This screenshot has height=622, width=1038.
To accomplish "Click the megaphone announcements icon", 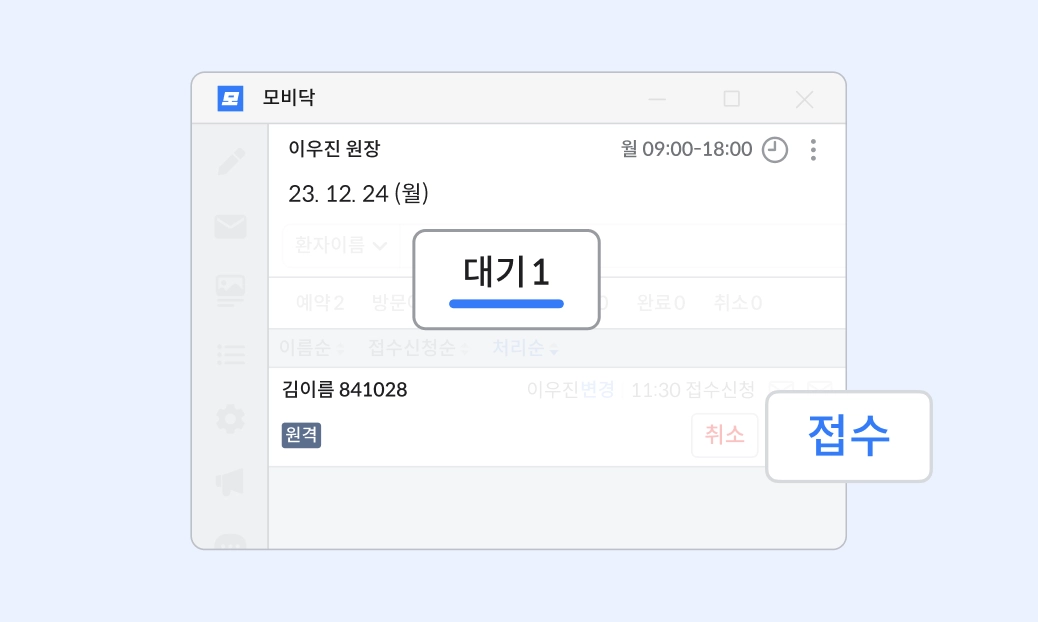I will coord(231,482).
